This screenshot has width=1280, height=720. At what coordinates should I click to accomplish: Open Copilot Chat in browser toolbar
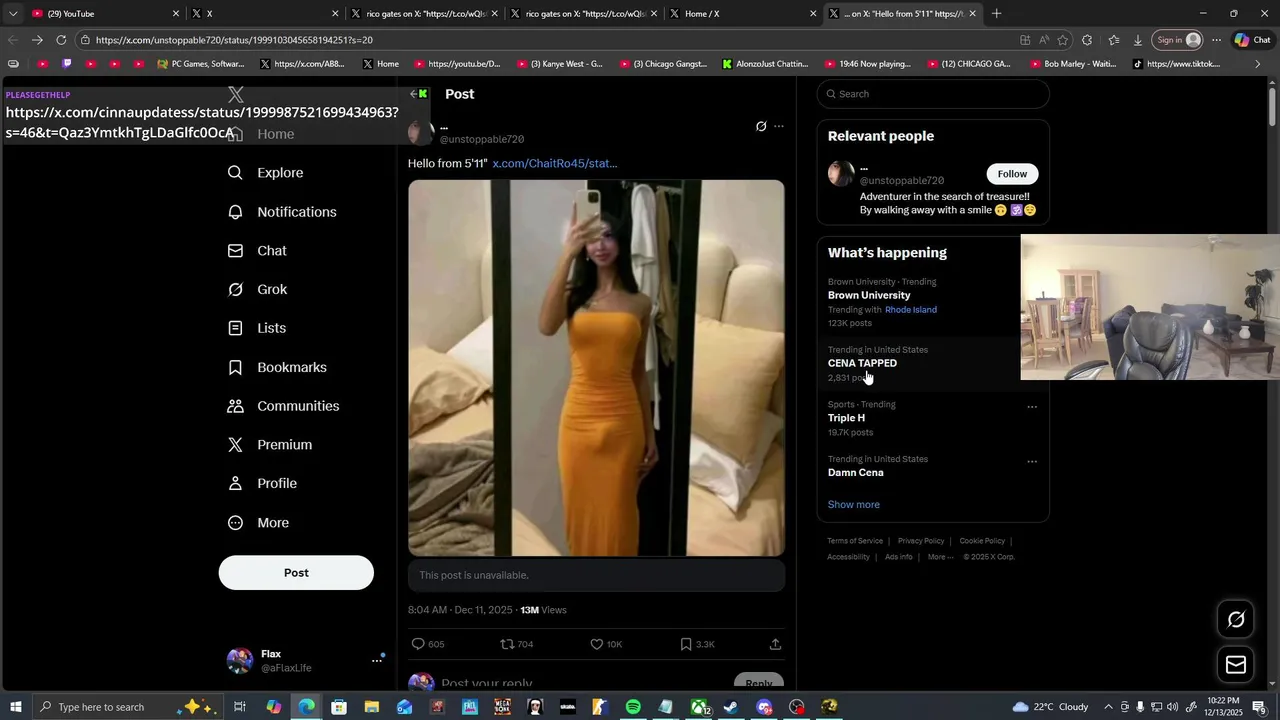point(1253,40)
